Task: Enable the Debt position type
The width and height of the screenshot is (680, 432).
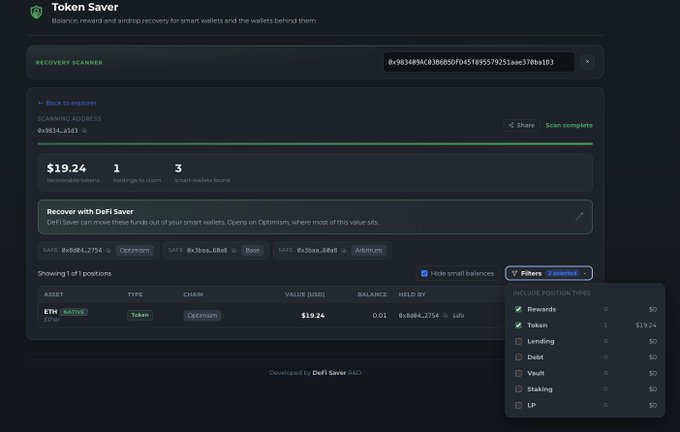Action: click(518, 357)
